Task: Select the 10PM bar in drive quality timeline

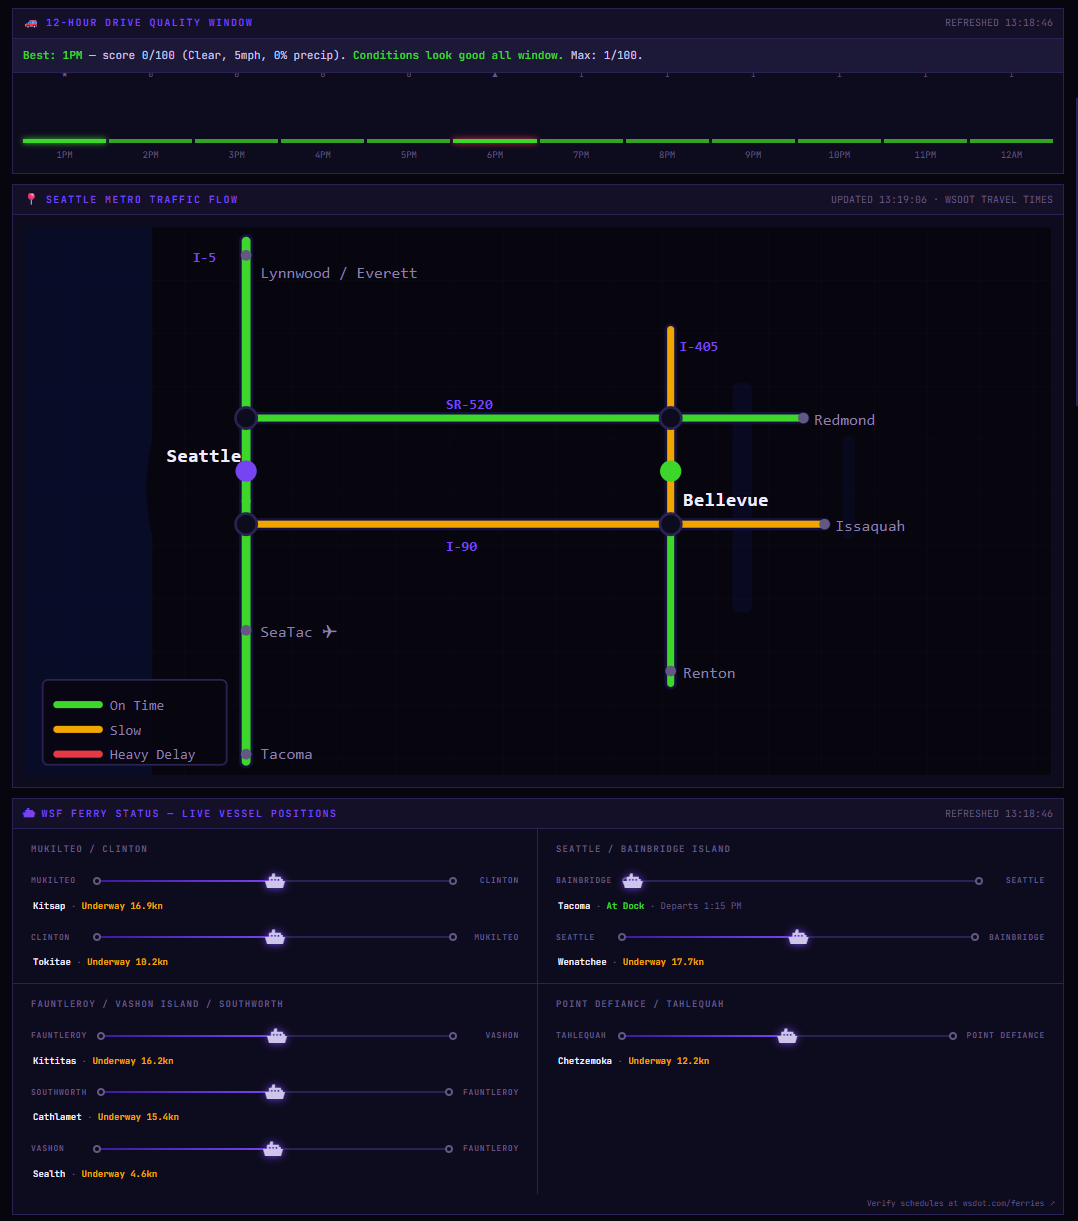Action: pos(839,141)
